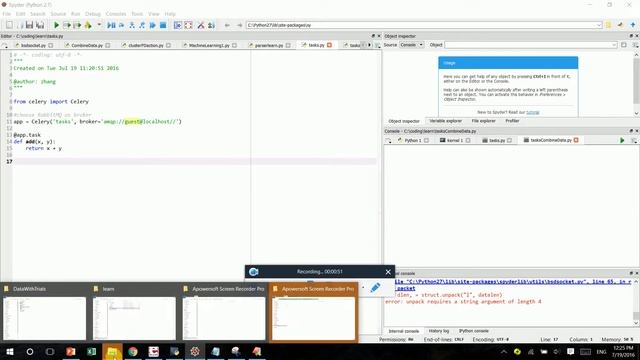Open Excel from the taskbar
This screenshot has width=640, height=360.
tap(91, 351)
